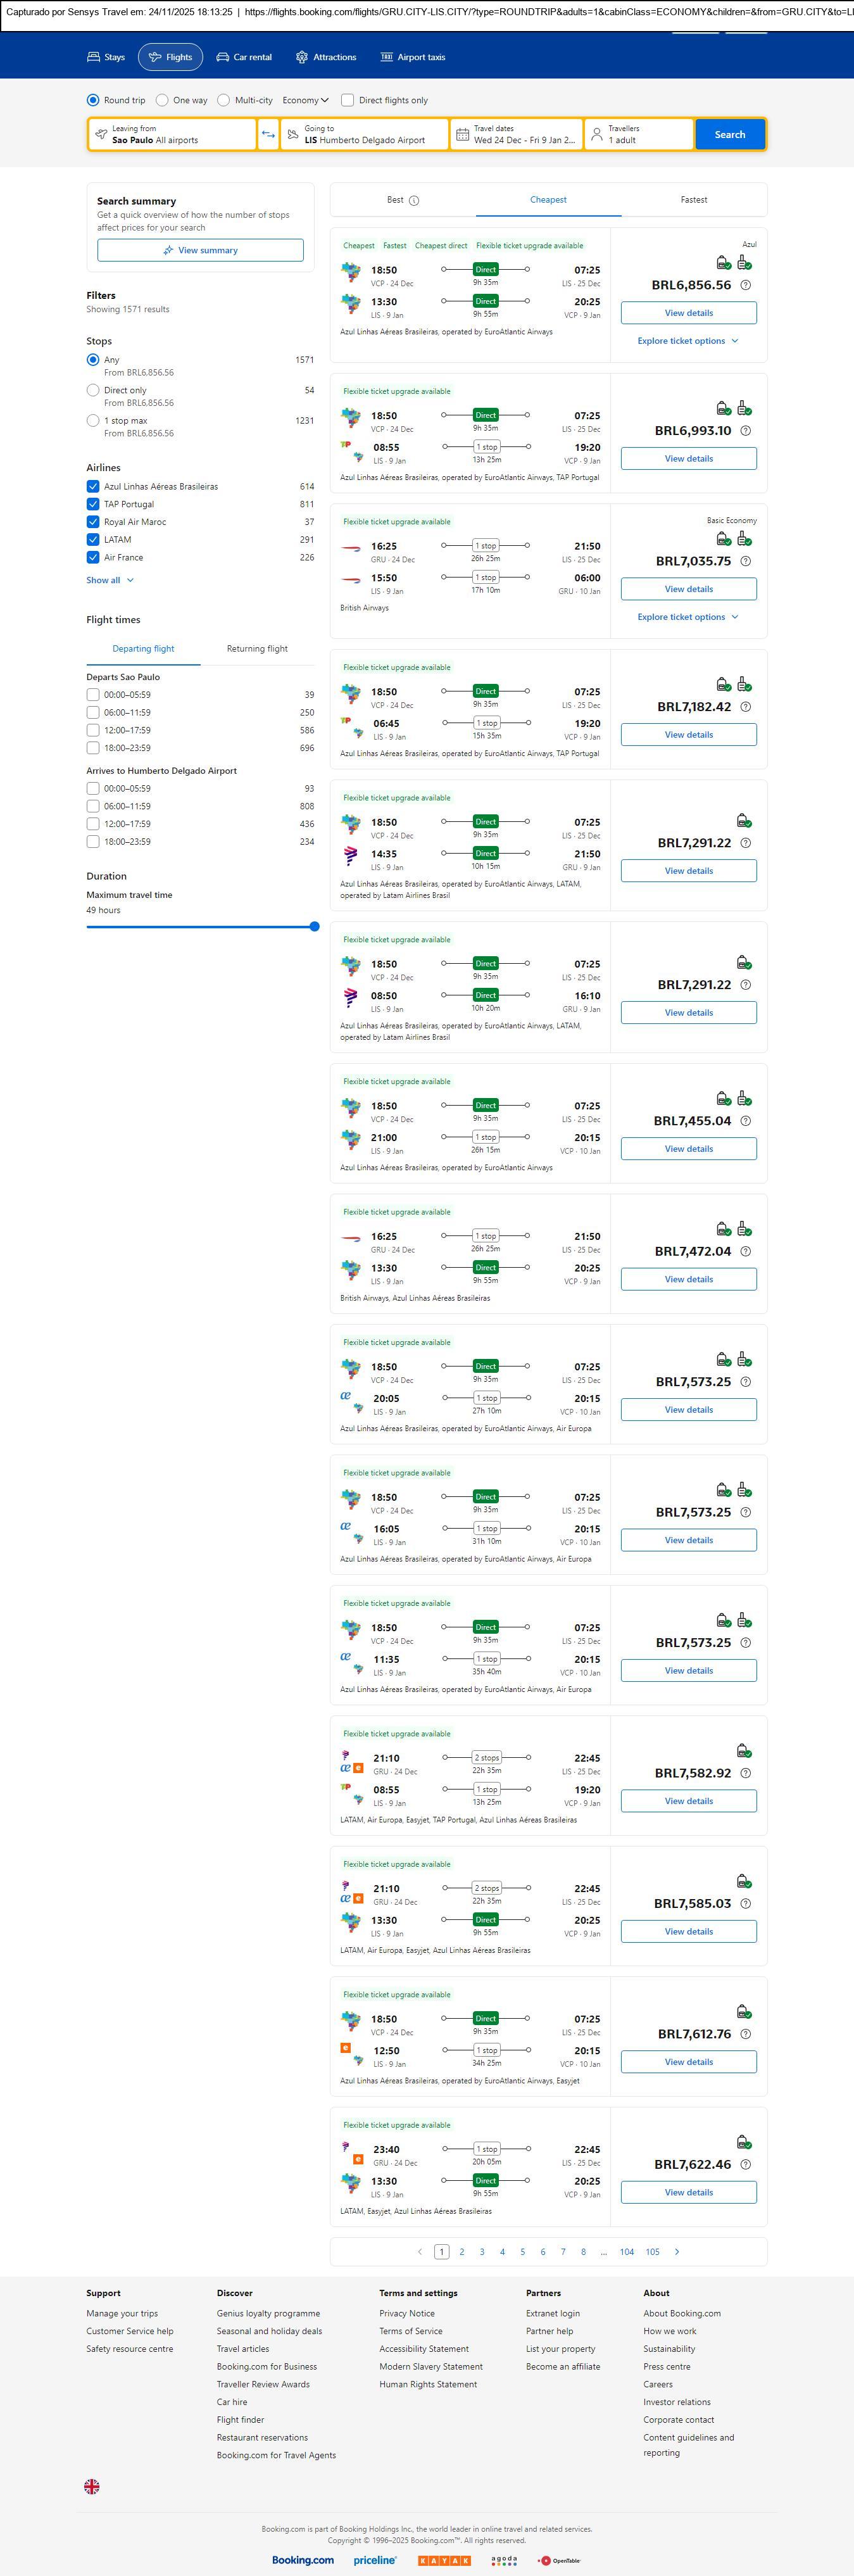
Task: Select the One way radio button
Action: point(162,101)
